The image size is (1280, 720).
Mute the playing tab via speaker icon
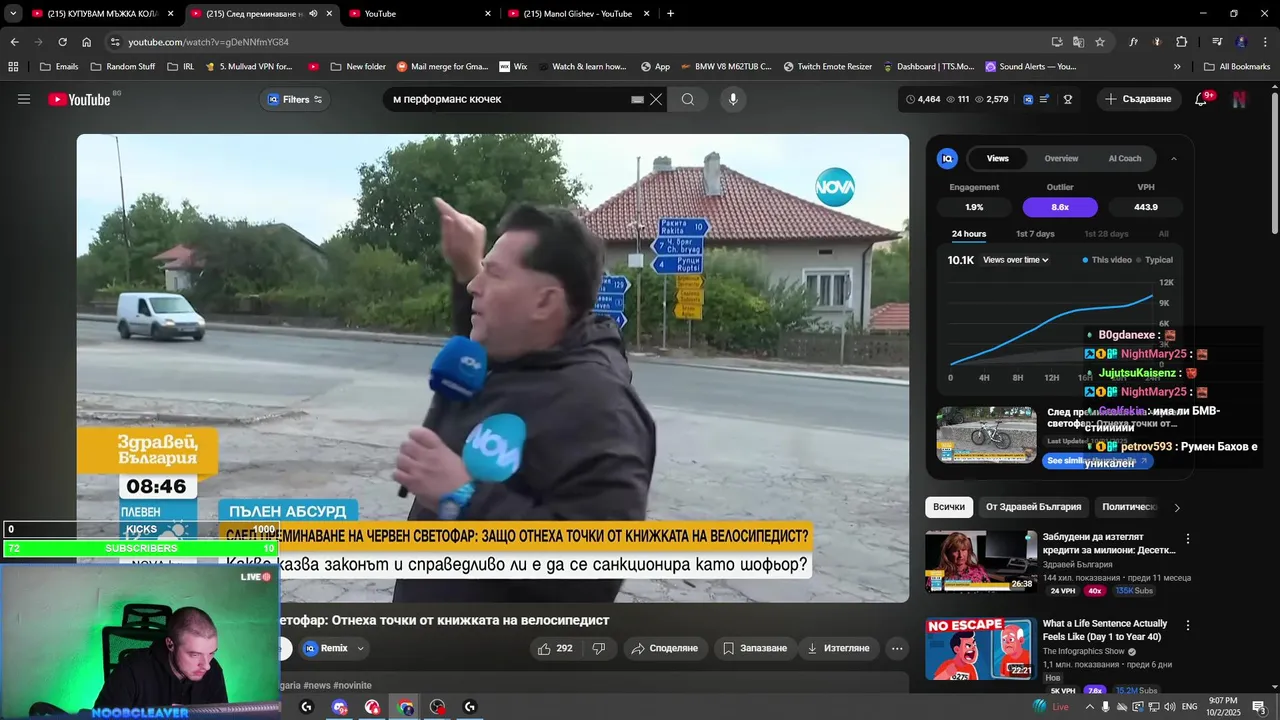(313, 14)
